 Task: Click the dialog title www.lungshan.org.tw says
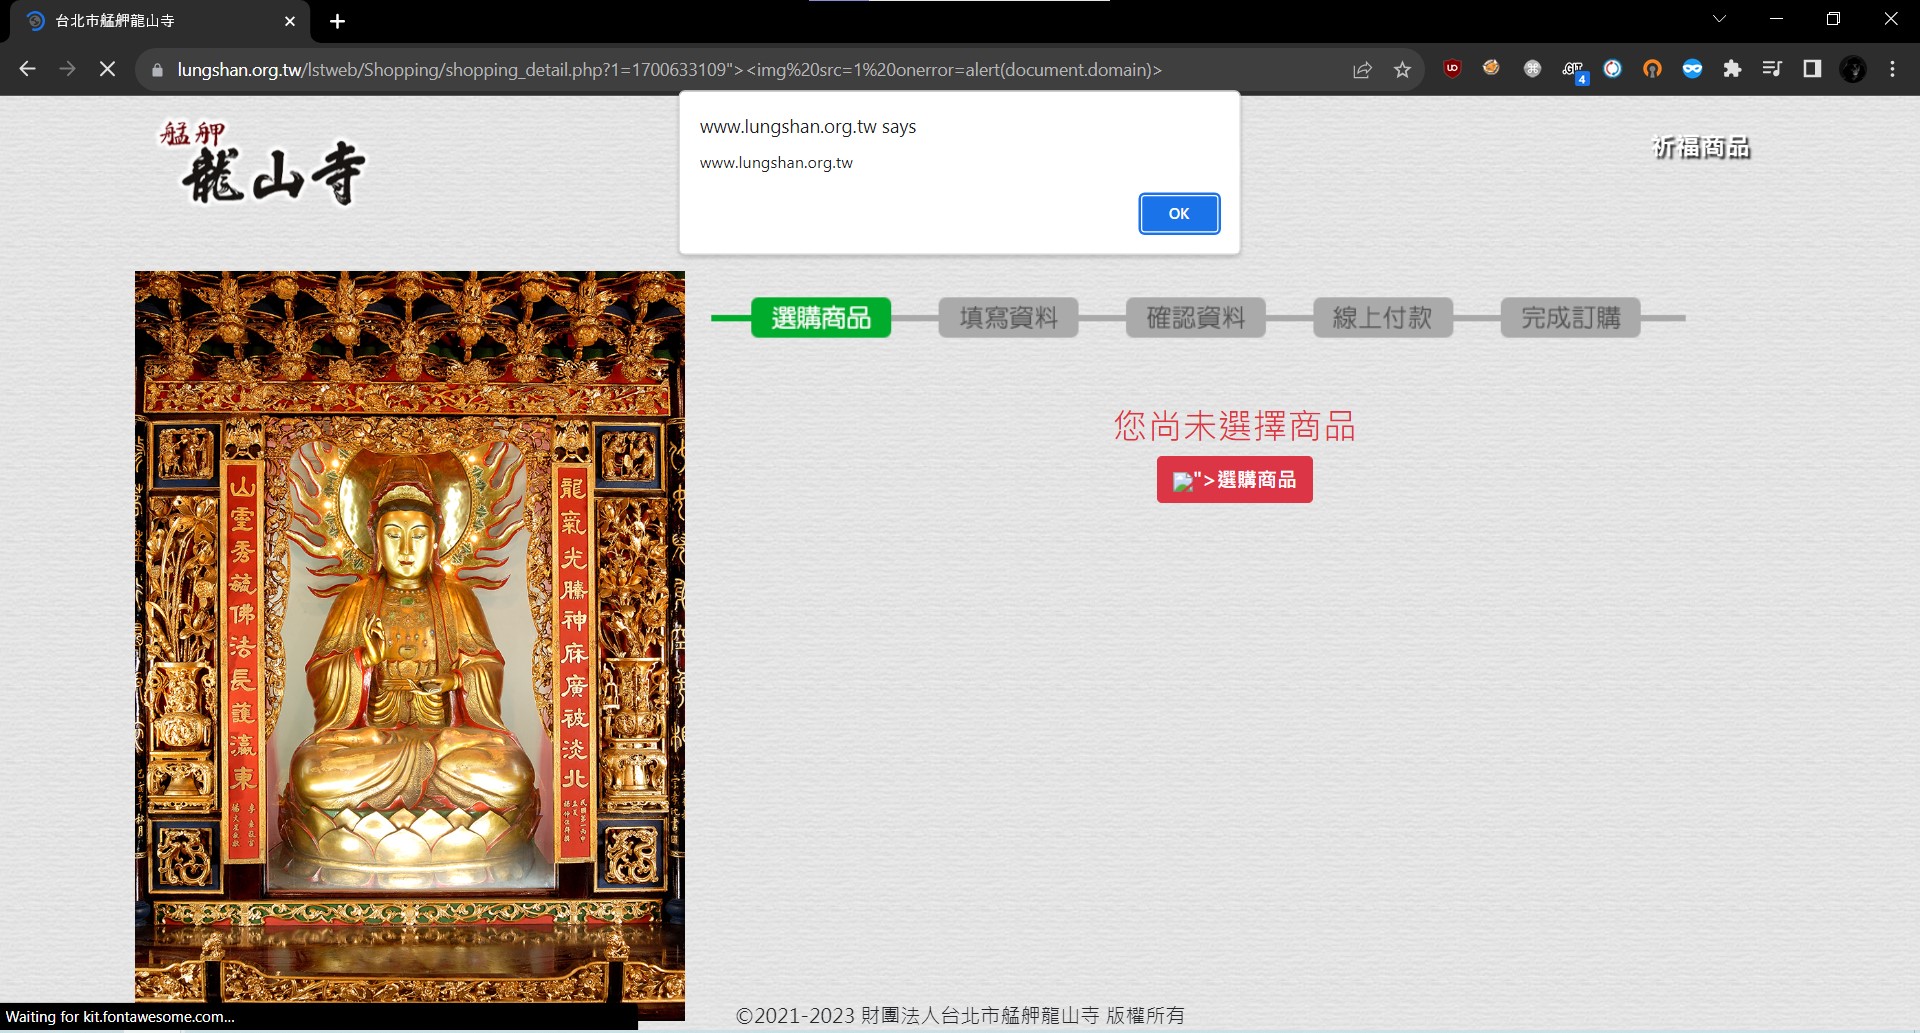coord(808,127)
